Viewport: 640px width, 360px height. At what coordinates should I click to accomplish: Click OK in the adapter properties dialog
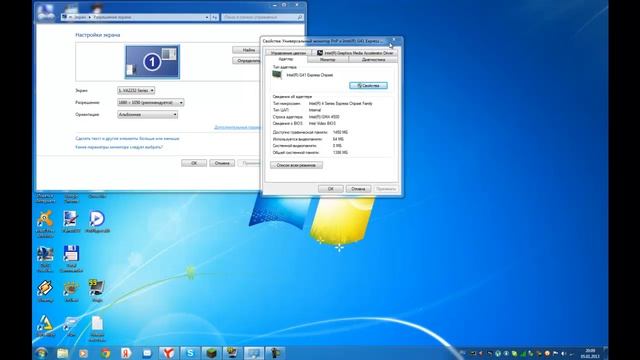[331, 189]
